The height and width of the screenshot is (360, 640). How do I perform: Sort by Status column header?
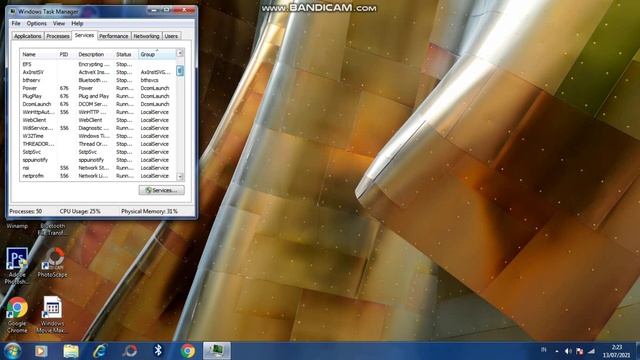point(126,54)
